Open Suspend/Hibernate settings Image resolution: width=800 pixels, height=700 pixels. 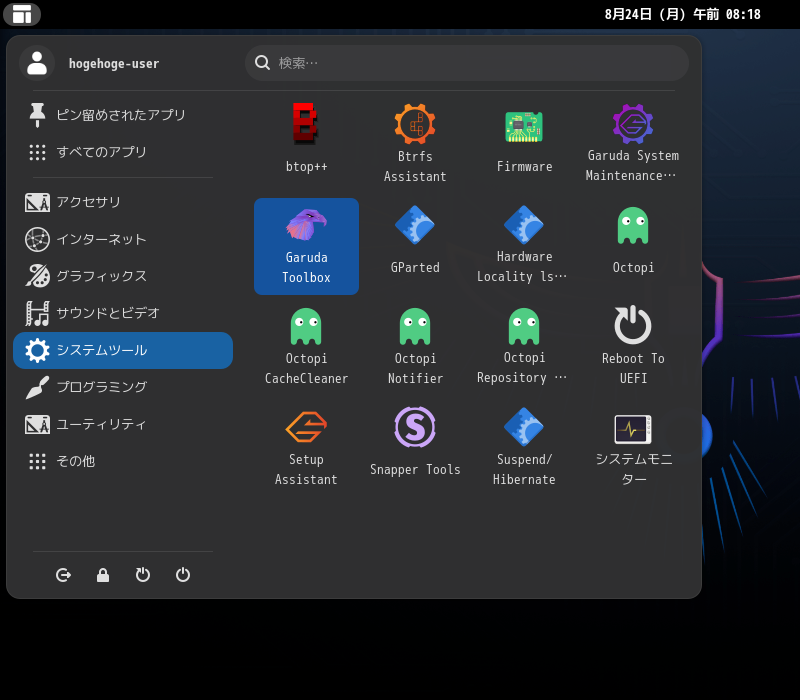(x=524, y=448)
